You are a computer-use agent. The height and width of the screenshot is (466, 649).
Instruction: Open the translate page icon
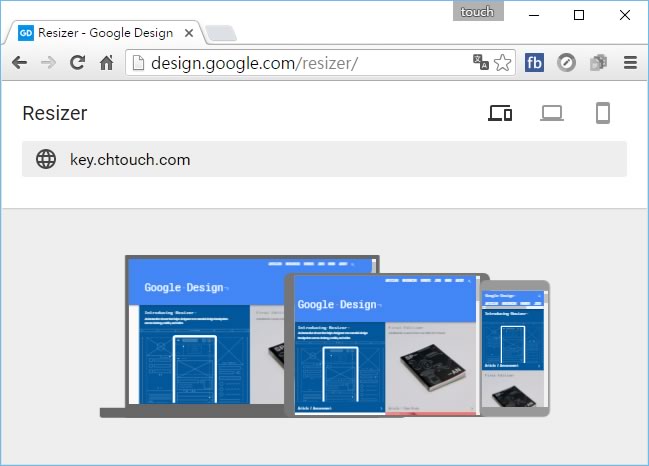pyautogui.click(x=481, y=62)
